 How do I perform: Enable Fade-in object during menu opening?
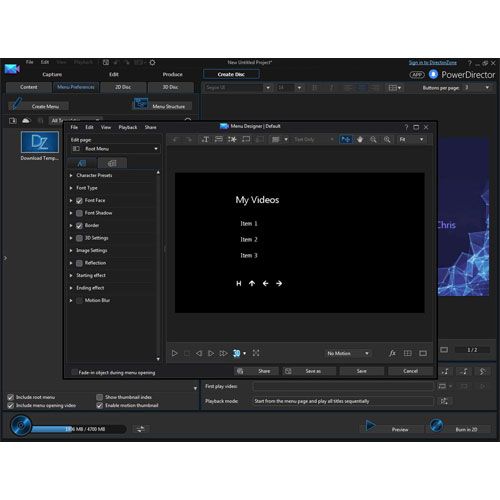(x=74, y=372)
